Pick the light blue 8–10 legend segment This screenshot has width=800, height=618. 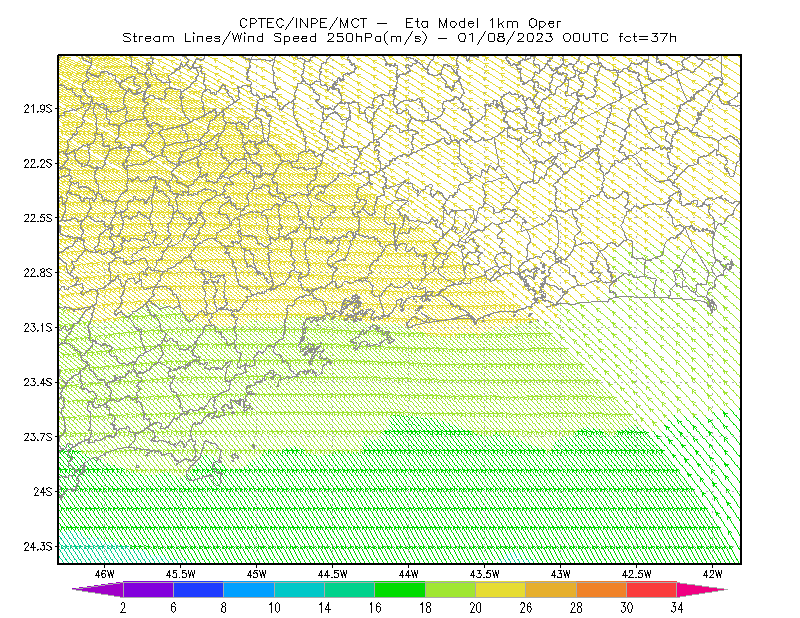pyautogui.click(x=249, y=589)
